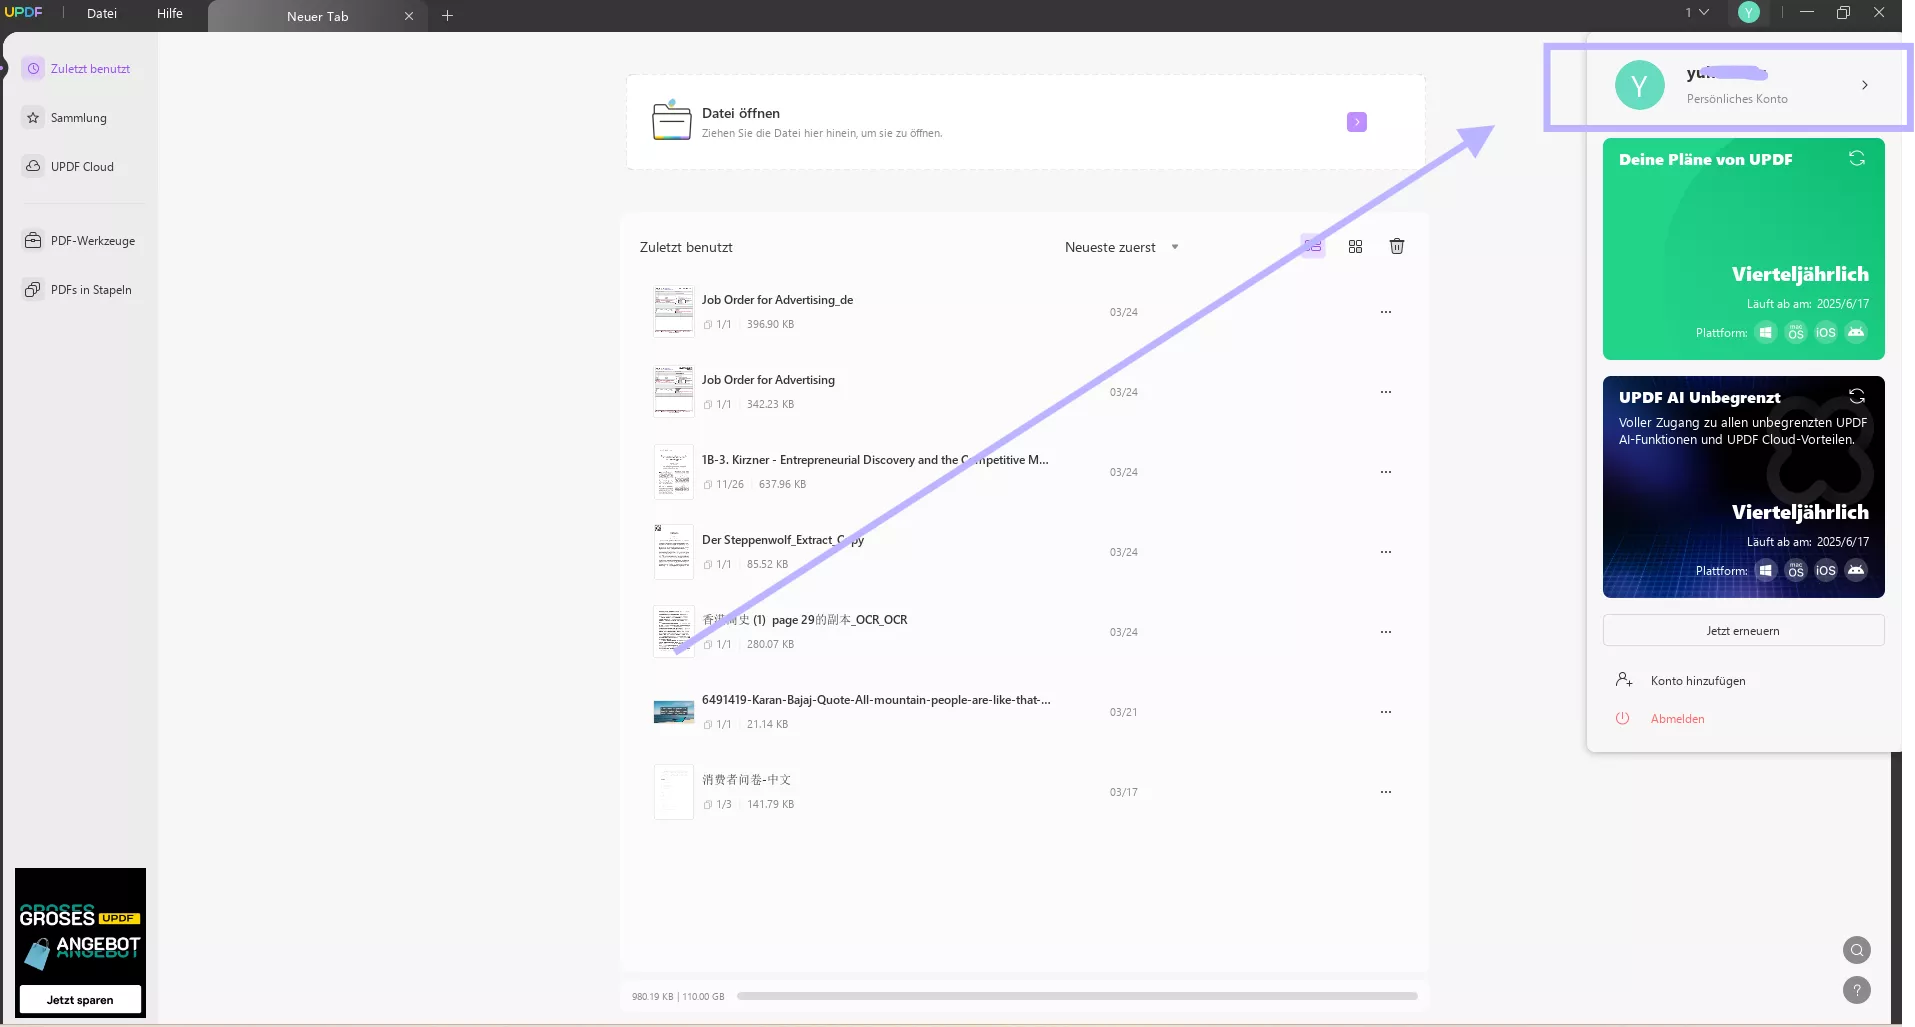Refresh the UPDF AI Unbegrenzt card
The image size is (1915, 1027).
click(x=1857, y=396)
